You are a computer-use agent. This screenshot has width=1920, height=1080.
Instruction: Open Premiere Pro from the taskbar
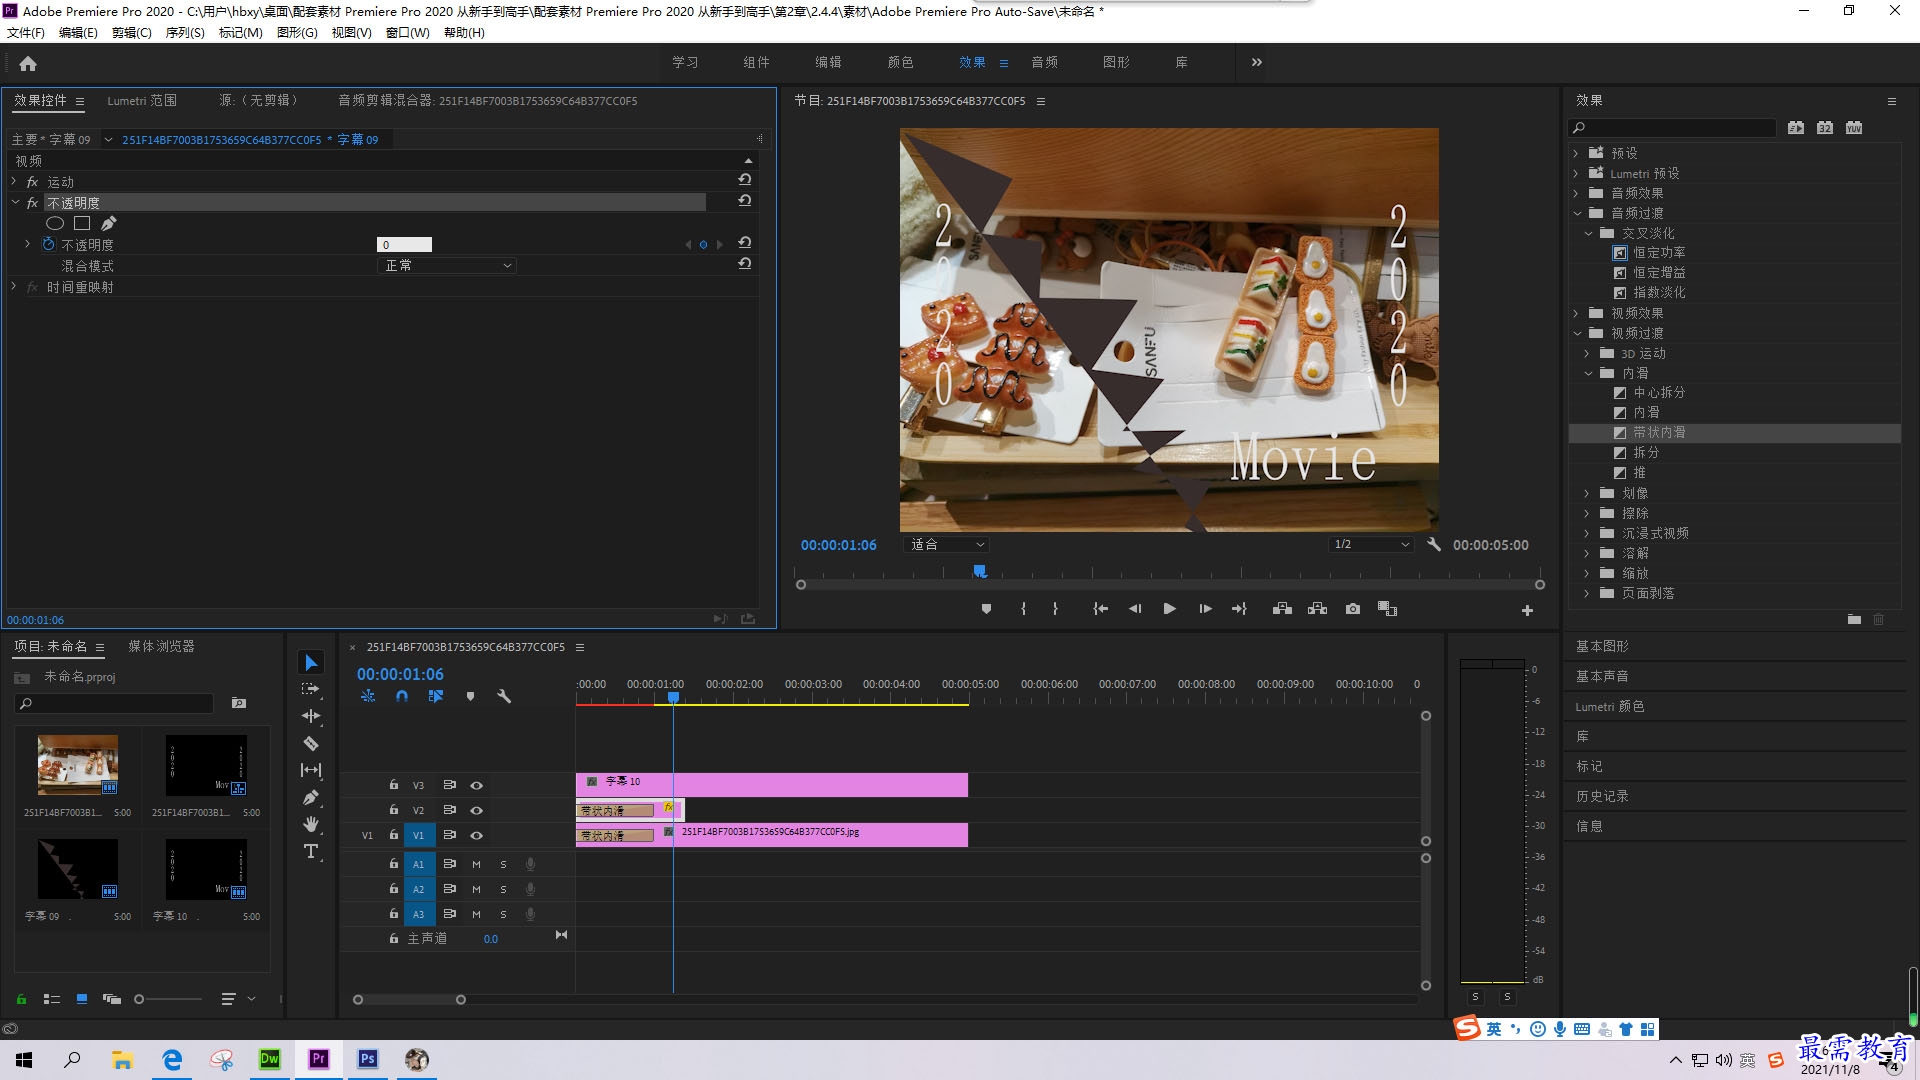pos(319,1059)
